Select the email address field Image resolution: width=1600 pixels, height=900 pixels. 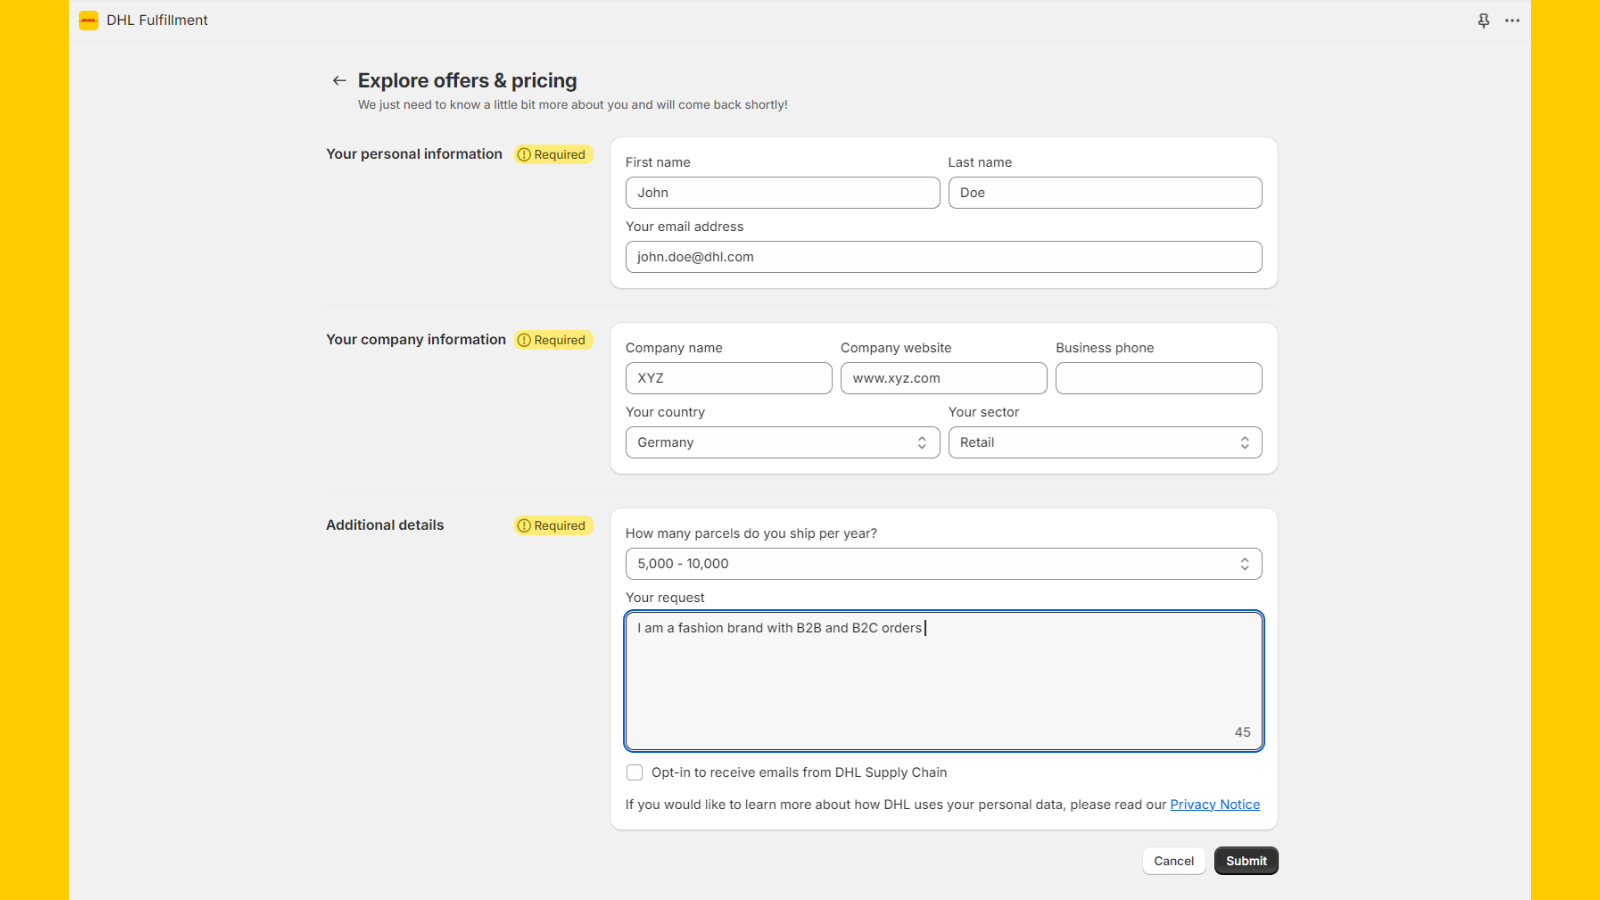click(943, 256)
